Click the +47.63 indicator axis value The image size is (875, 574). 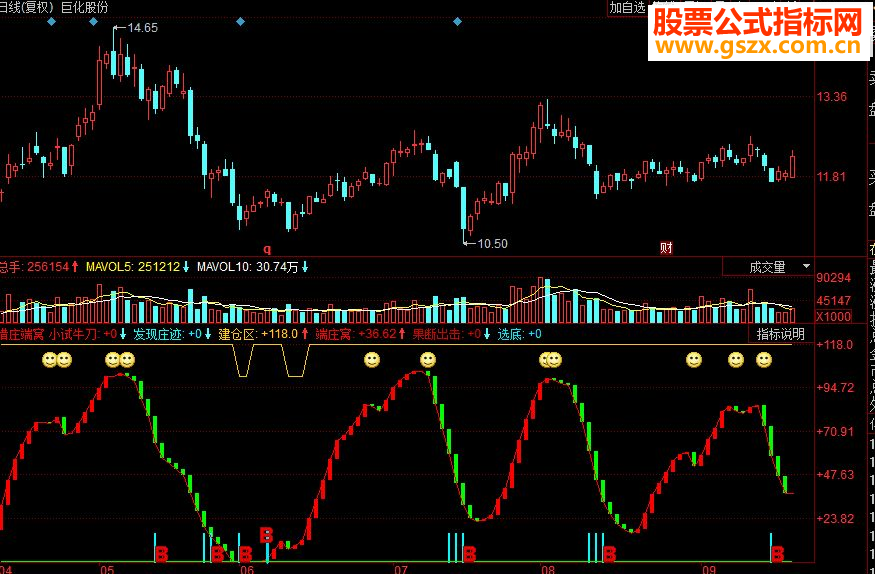point(835,475)
